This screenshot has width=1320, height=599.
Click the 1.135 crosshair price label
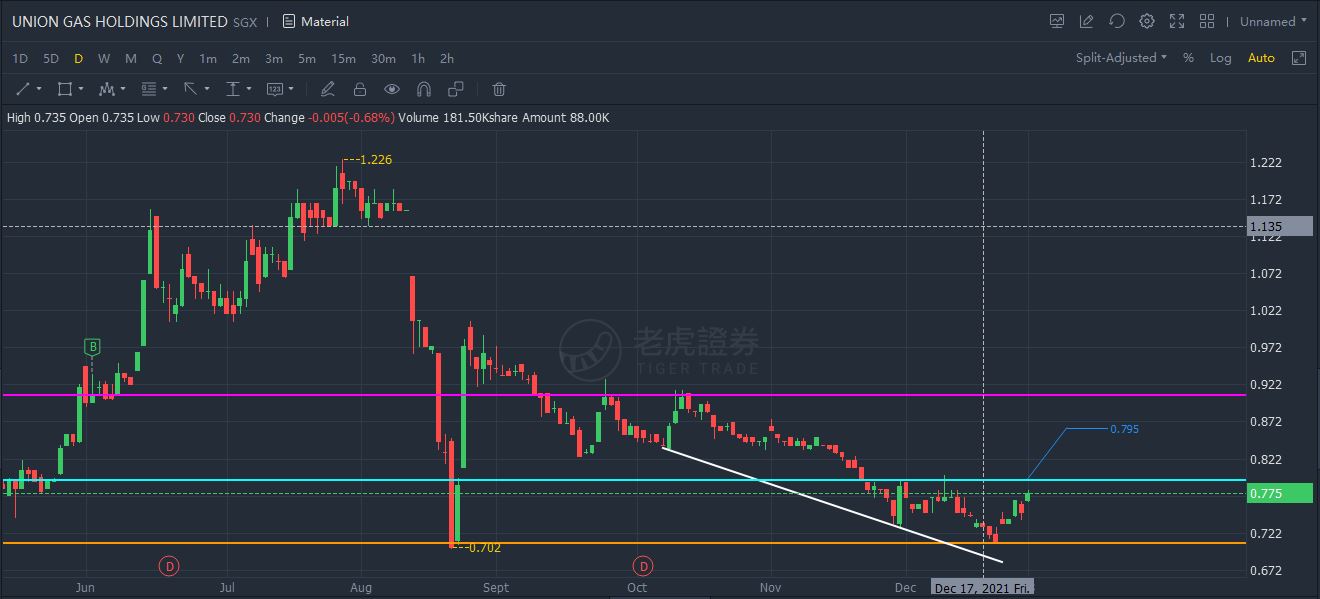pos(1280,227)
